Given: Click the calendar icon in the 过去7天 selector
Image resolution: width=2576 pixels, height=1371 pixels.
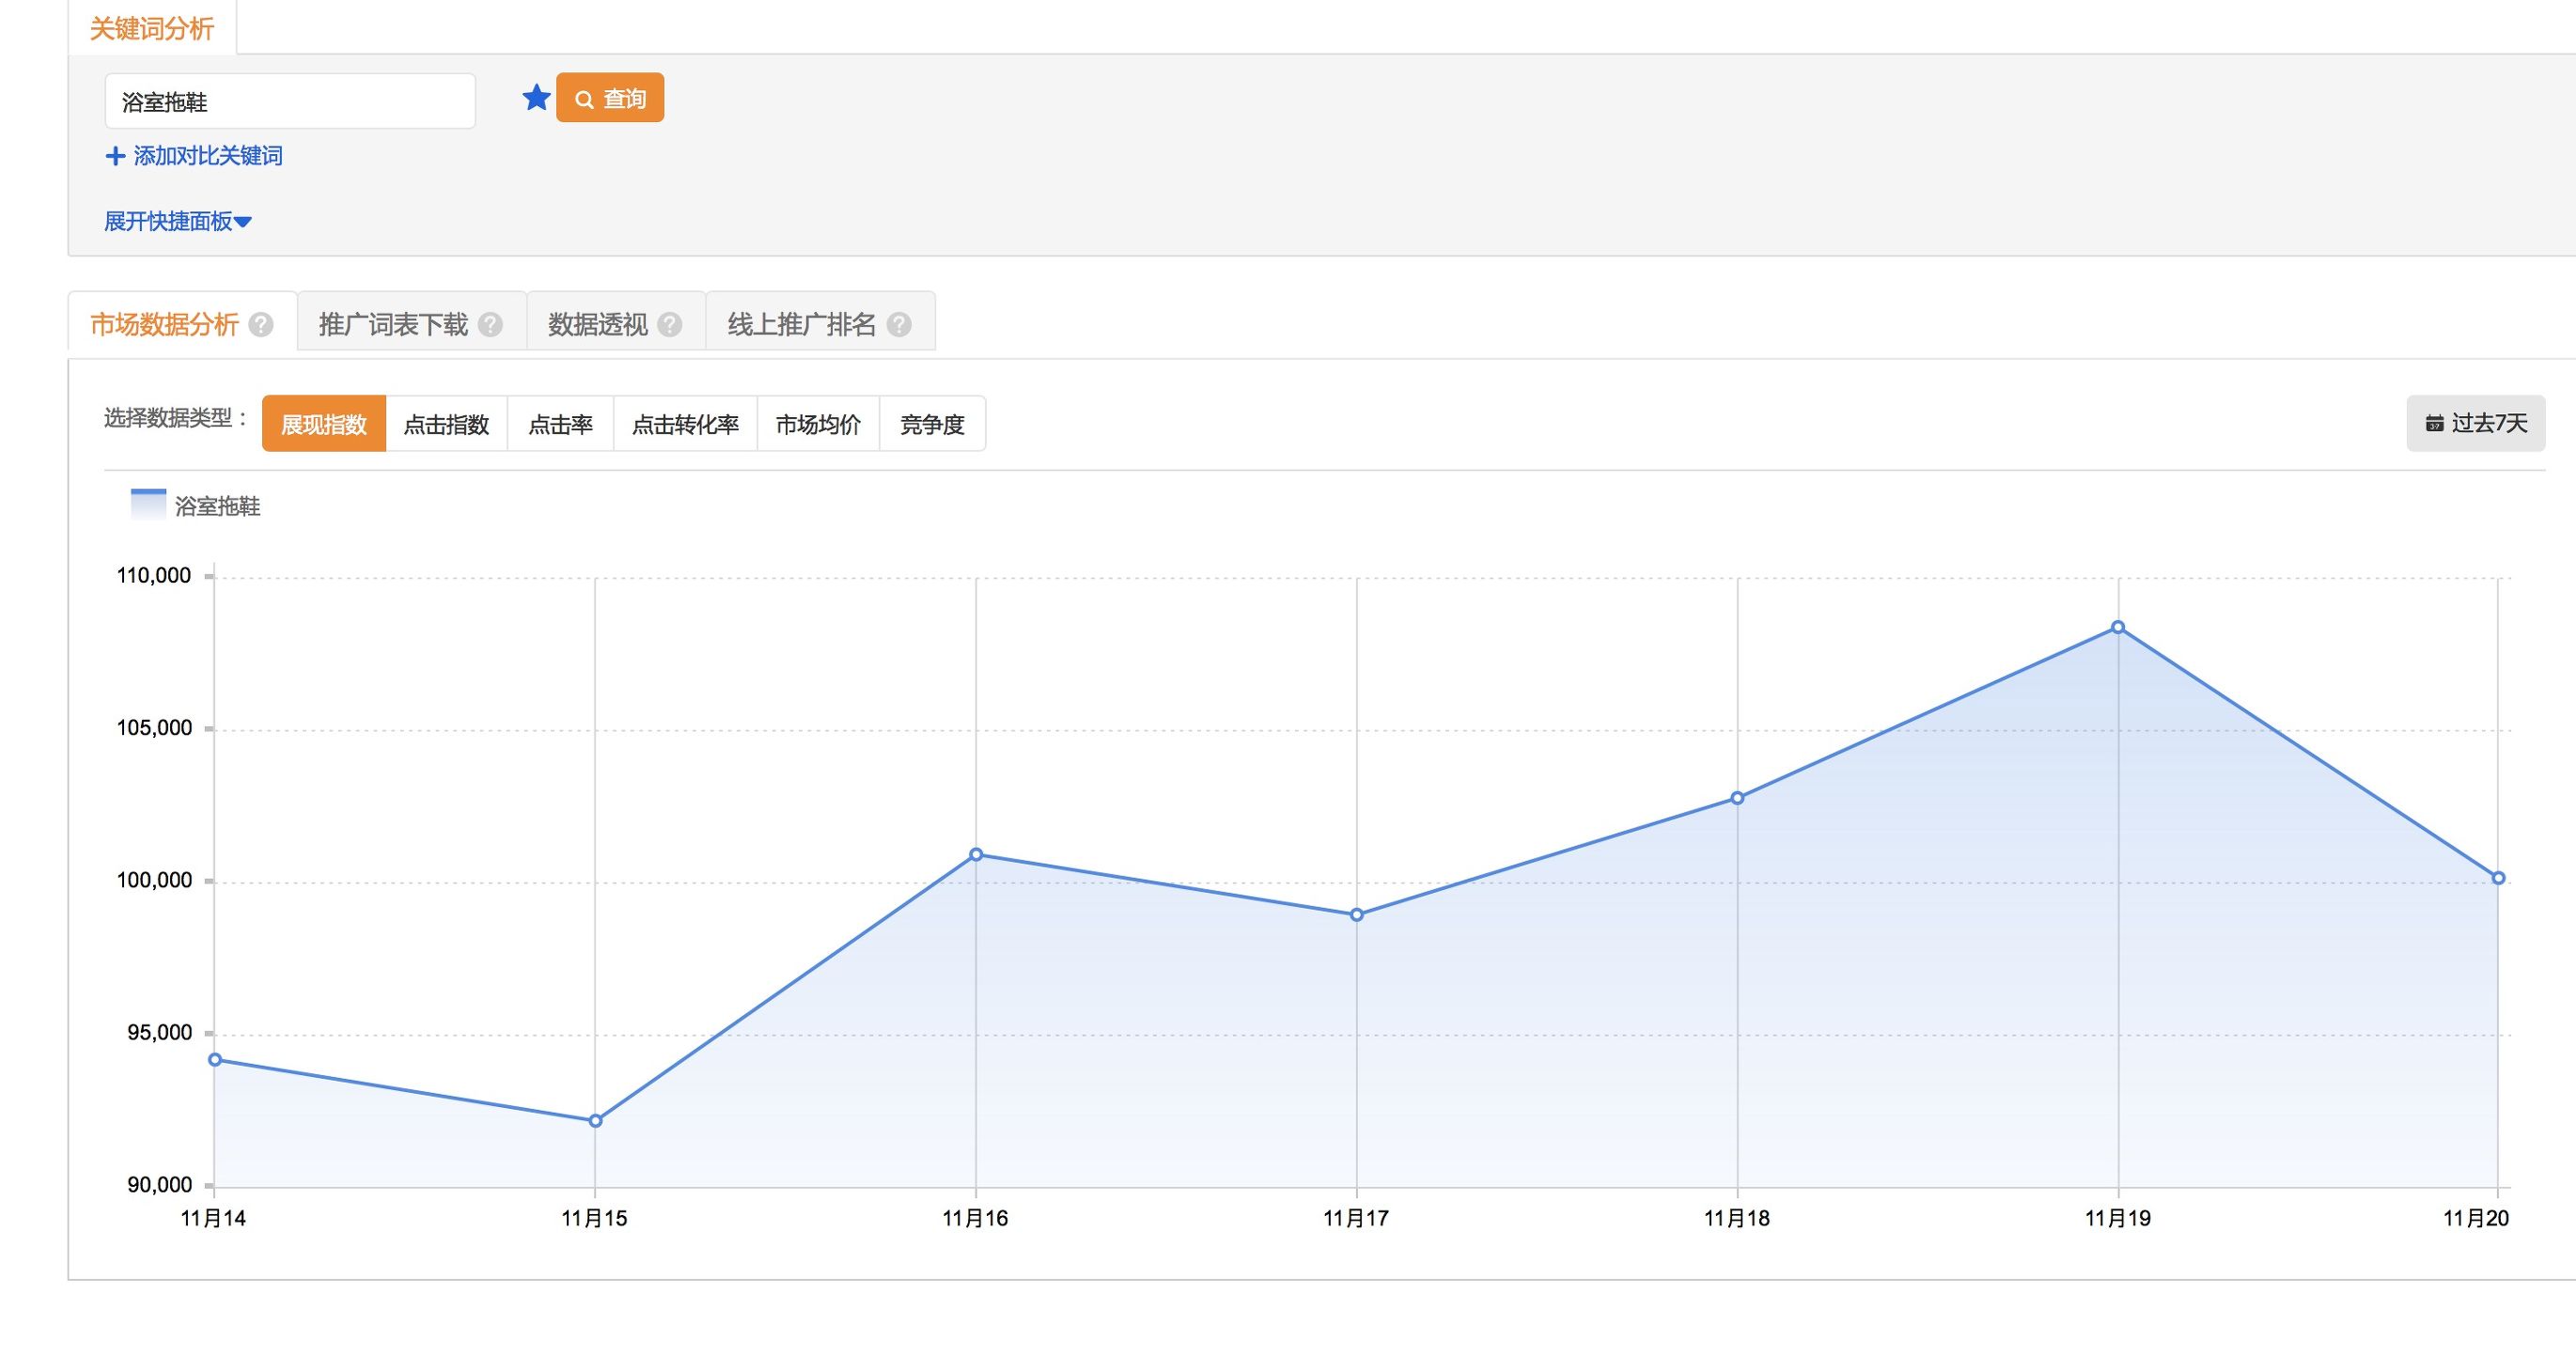Looking at the screenshot, I should (x=2436, y=423).
